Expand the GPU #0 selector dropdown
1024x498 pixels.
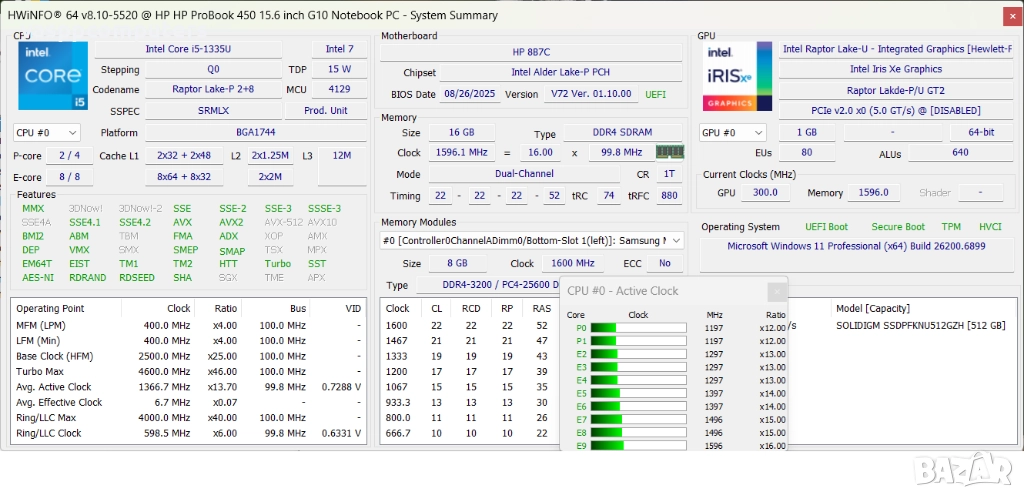734,132
